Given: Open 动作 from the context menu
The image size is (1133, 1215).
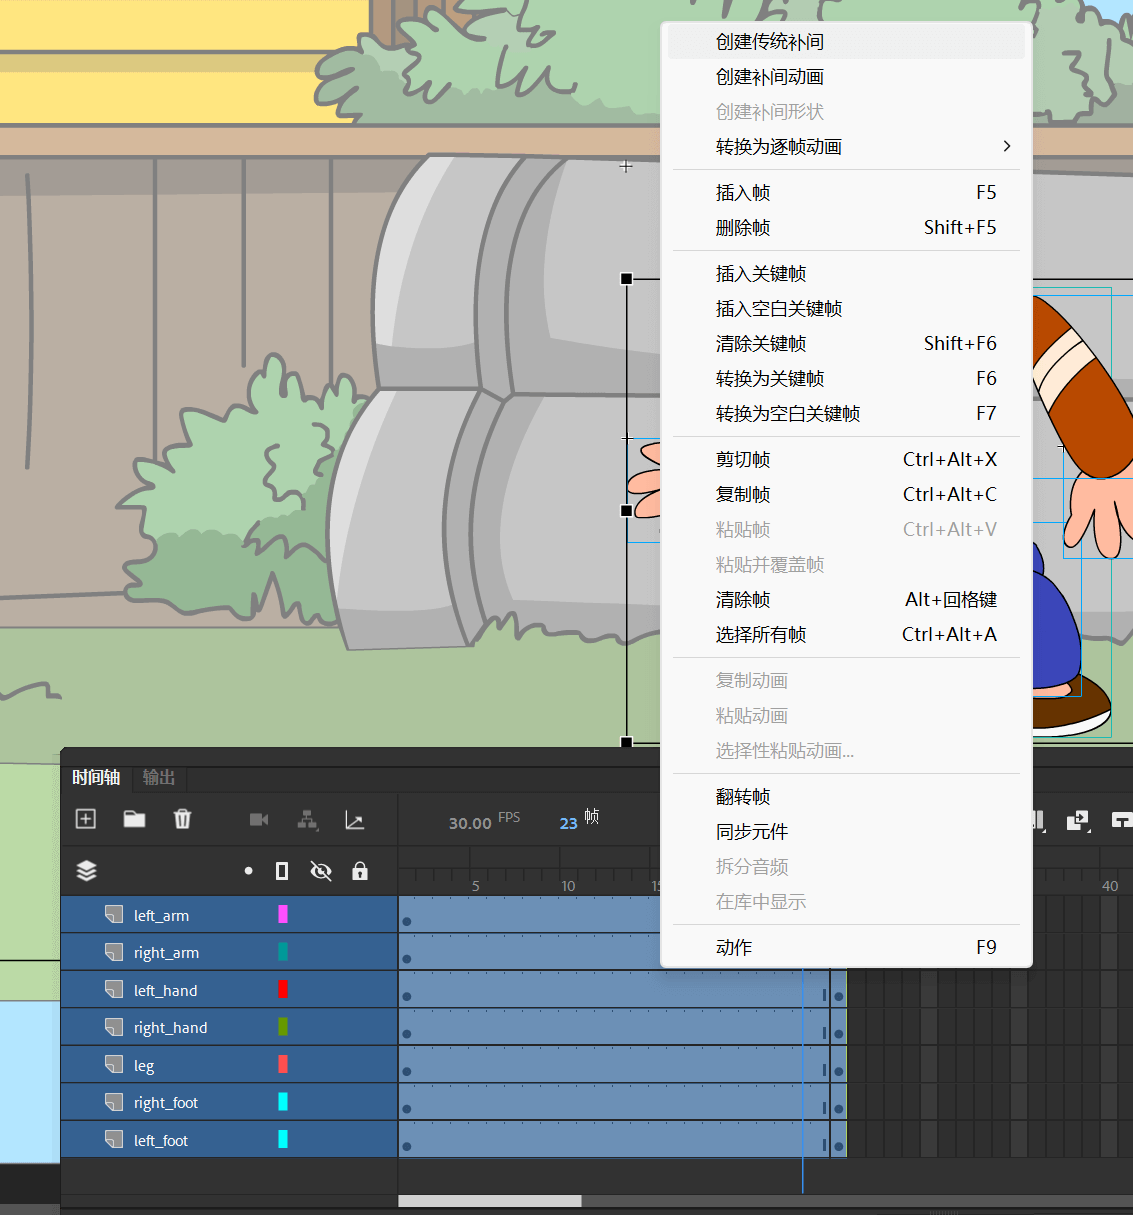Looking at the screenshot, I should [x=846, y=948].
